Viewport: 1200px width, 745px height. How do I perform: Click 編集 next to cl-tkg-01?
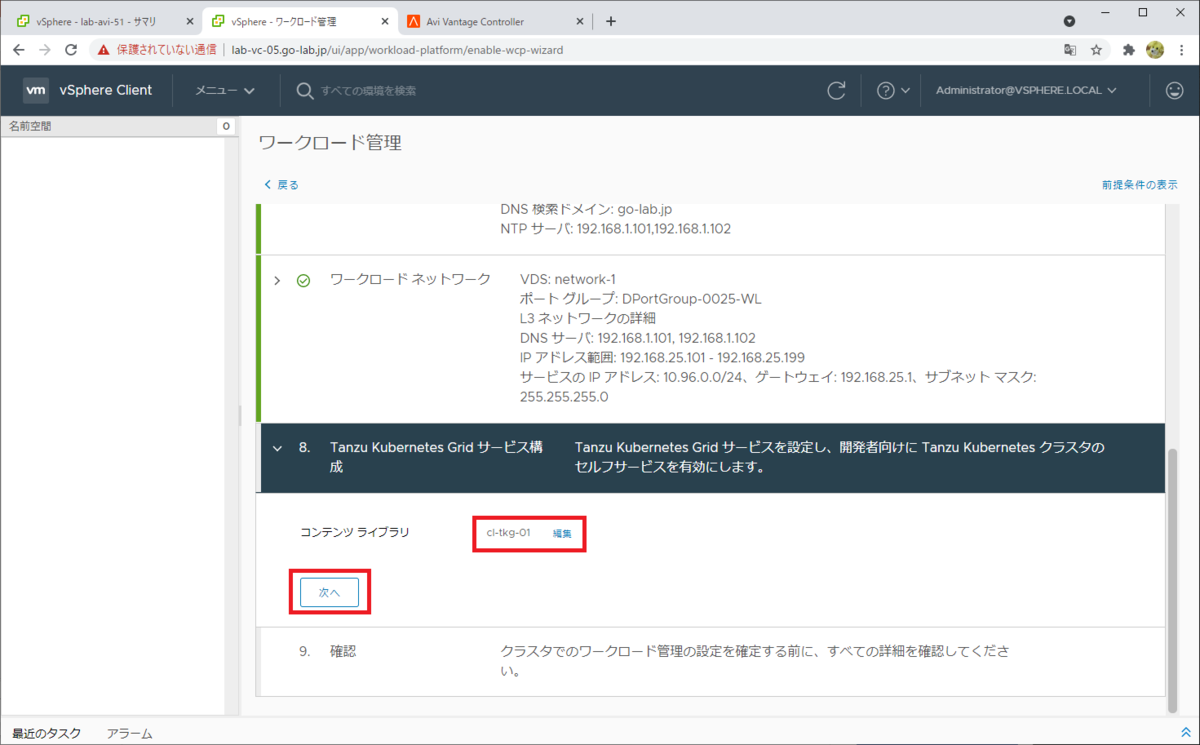coord(562,533)
